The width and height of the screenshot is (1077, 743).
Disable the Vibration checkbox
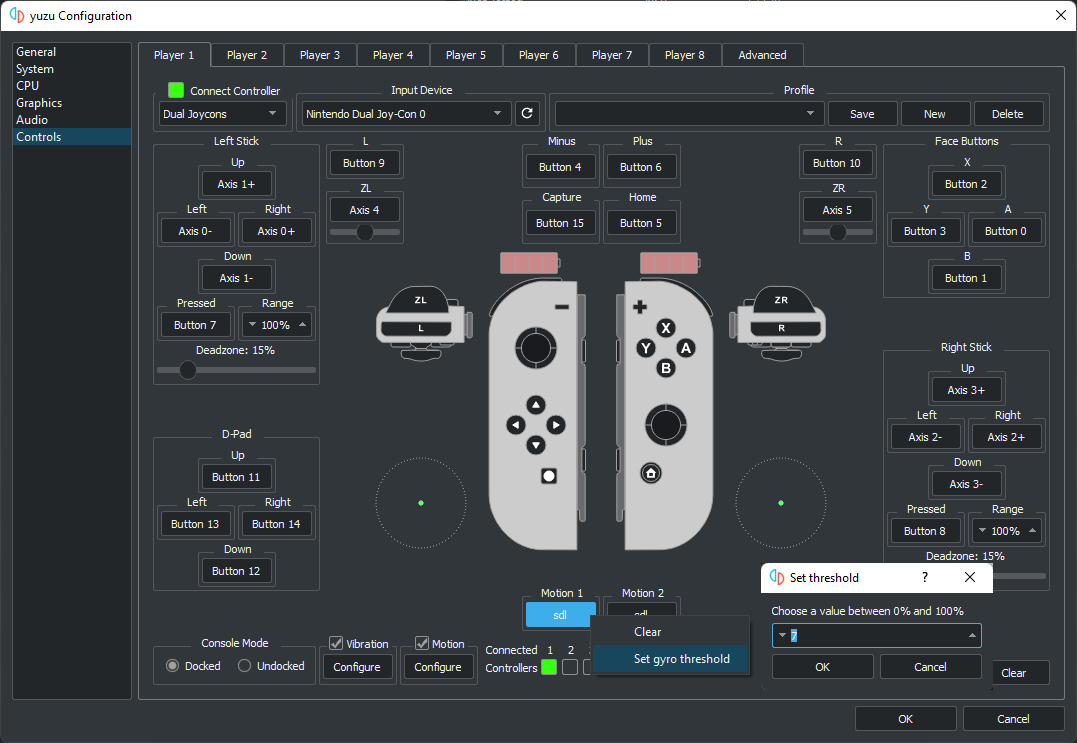336,643
